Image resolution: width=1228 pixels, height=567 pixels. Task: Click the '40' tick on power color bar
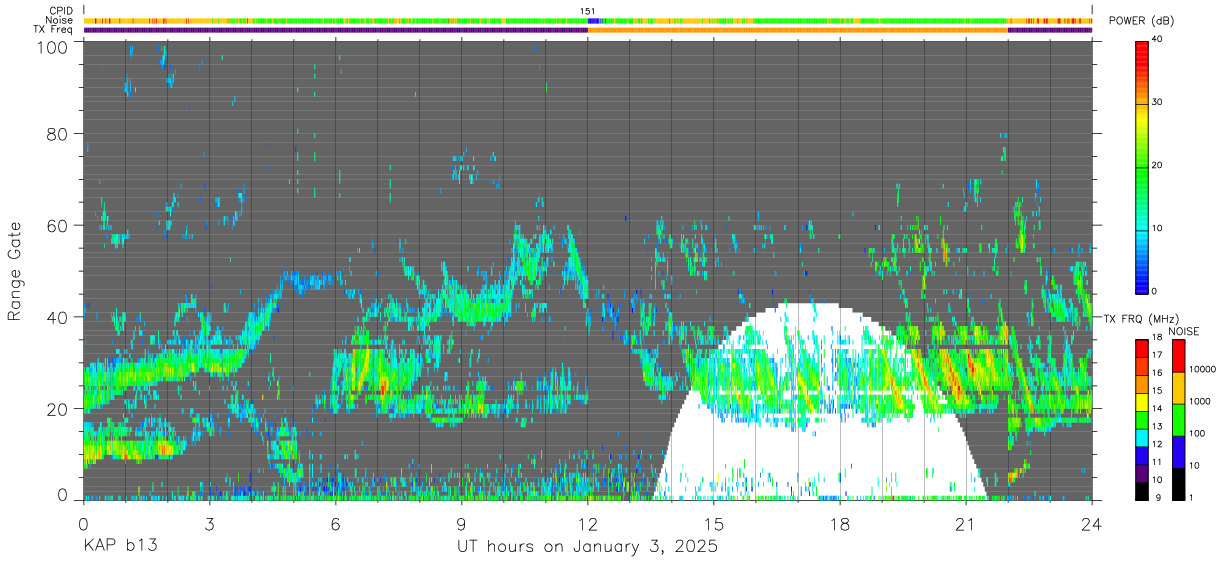(x=1158, y=40)
